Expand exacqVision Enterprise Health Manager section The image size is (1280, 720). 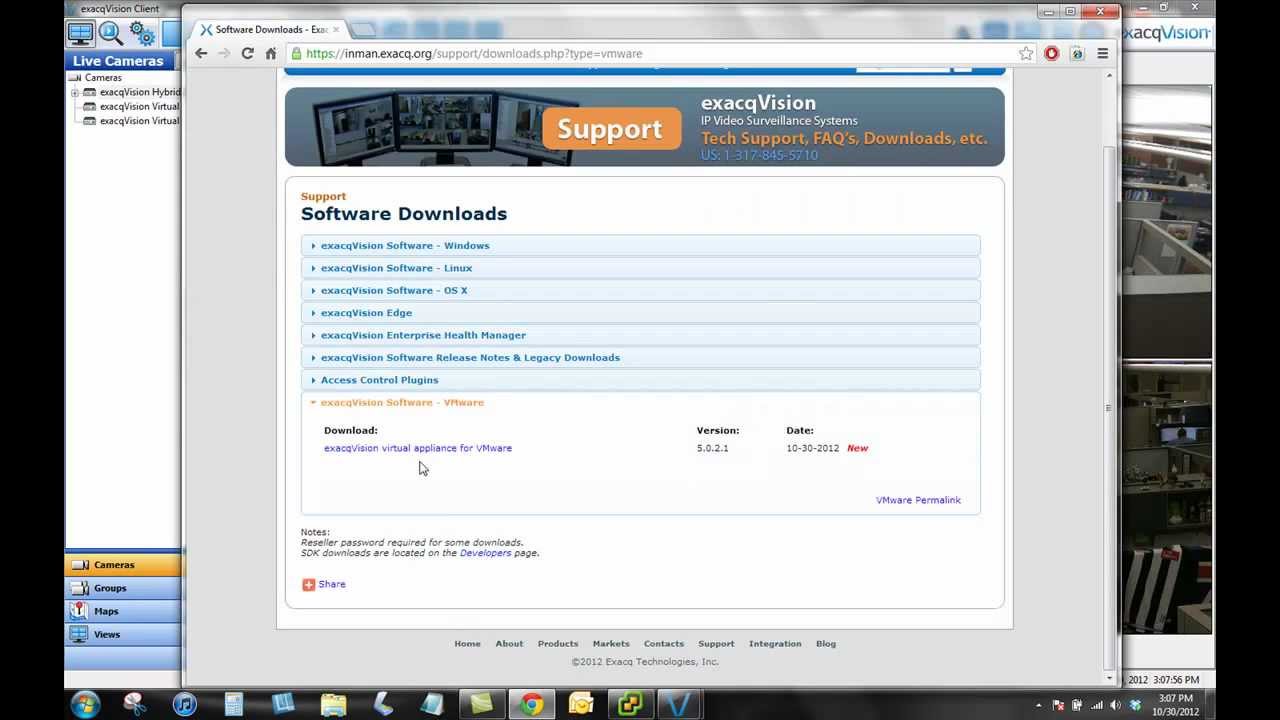point(640,335)
